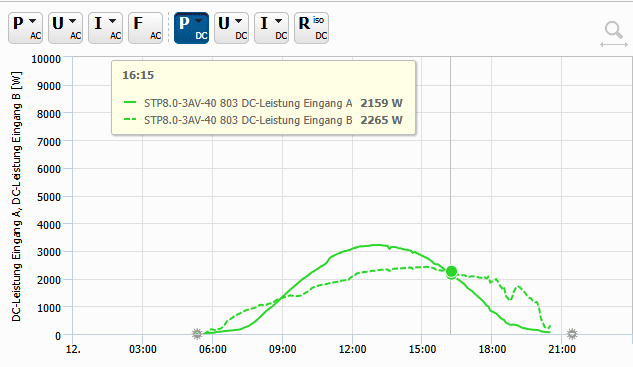633x367 pixels.
Task: Select the U DC voltage button
Action: [x=231, y=28]
